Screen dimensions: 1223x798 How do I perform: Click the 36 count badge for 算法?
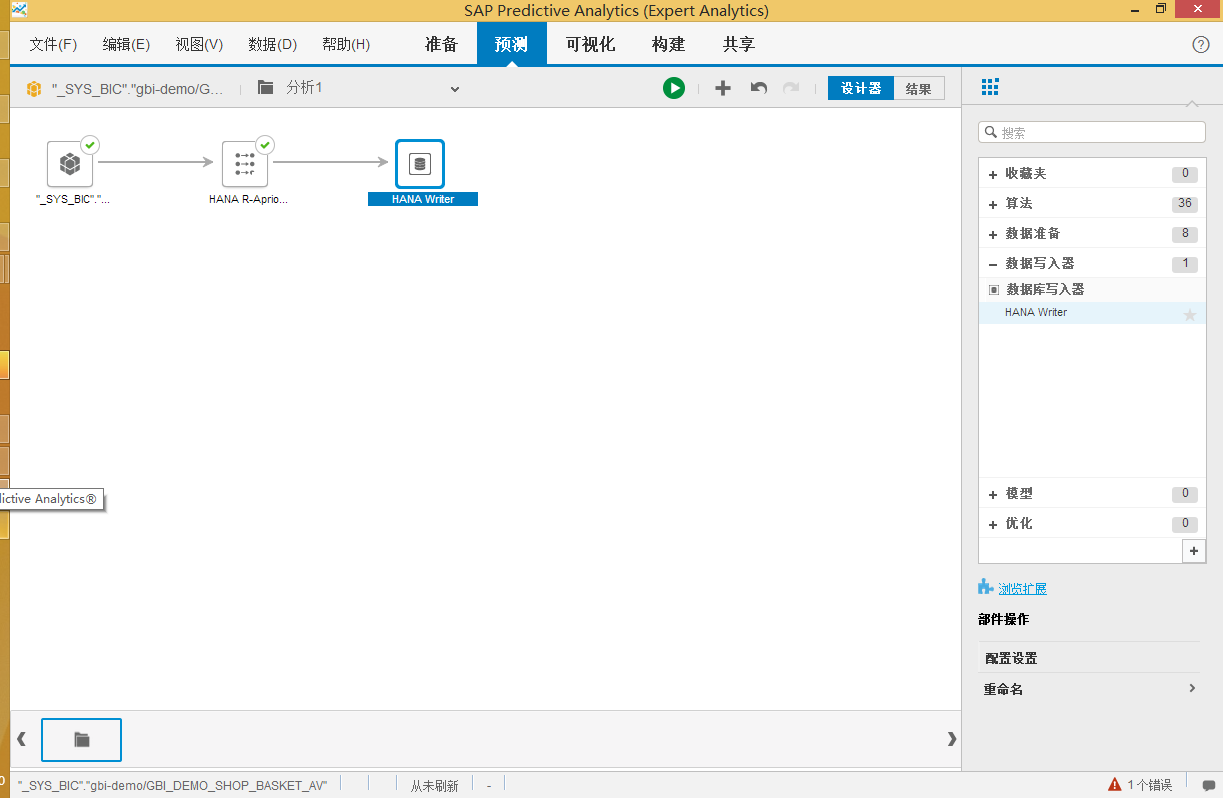click(1185, 204)
